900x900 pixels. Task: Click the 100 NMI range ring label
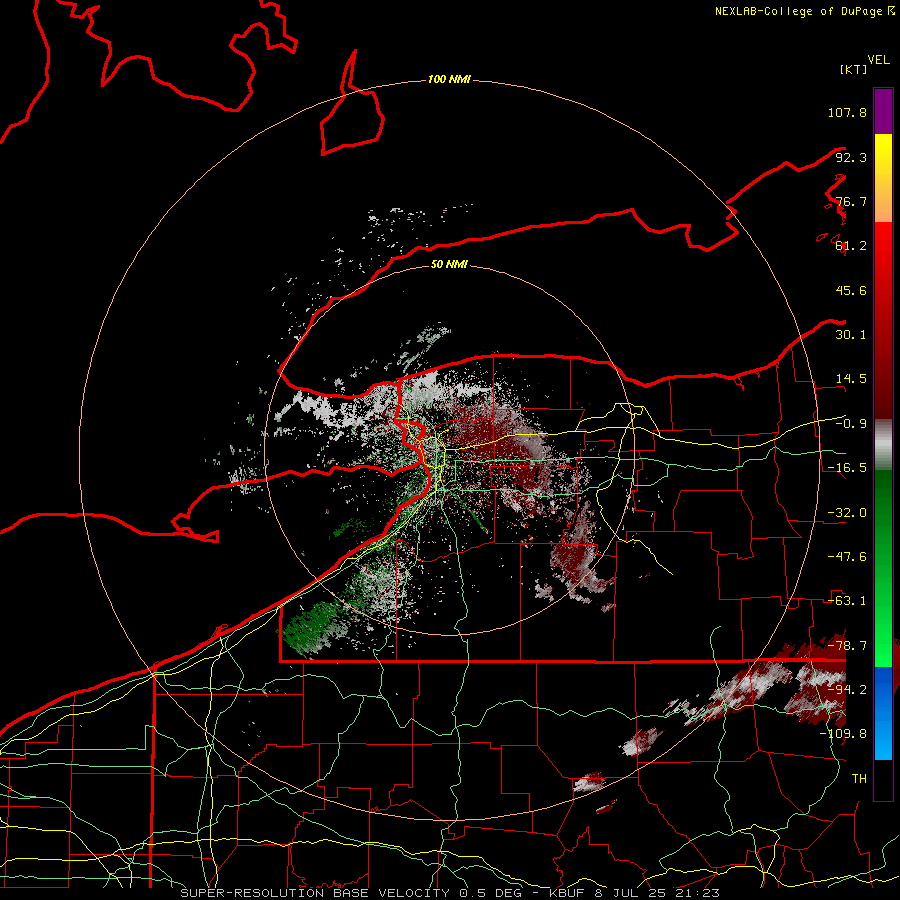coord(449,79)
